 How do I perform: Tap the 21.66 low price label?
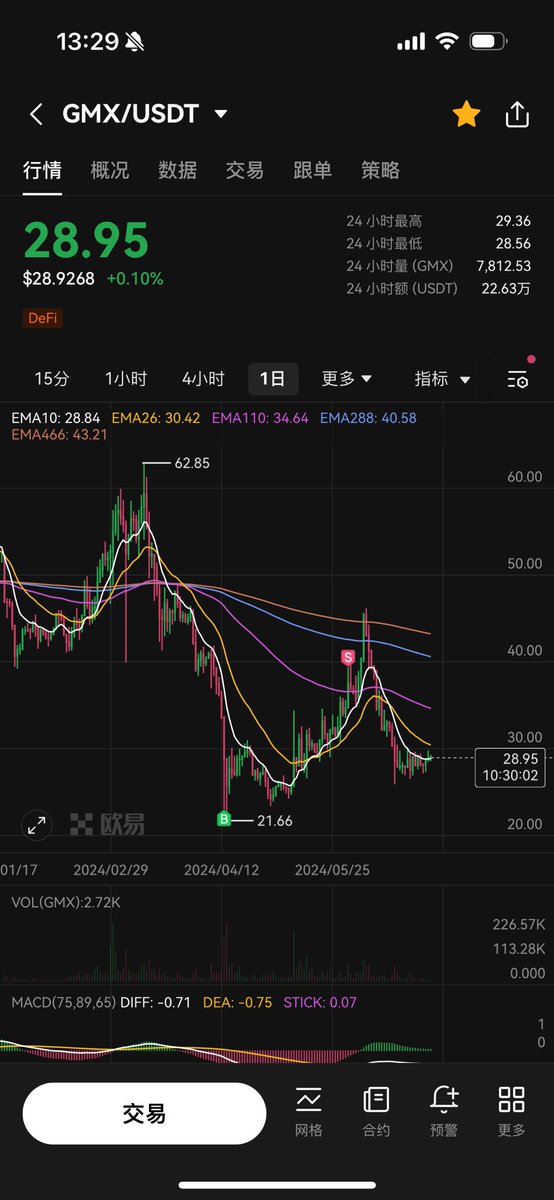click(x=275, y=820)
